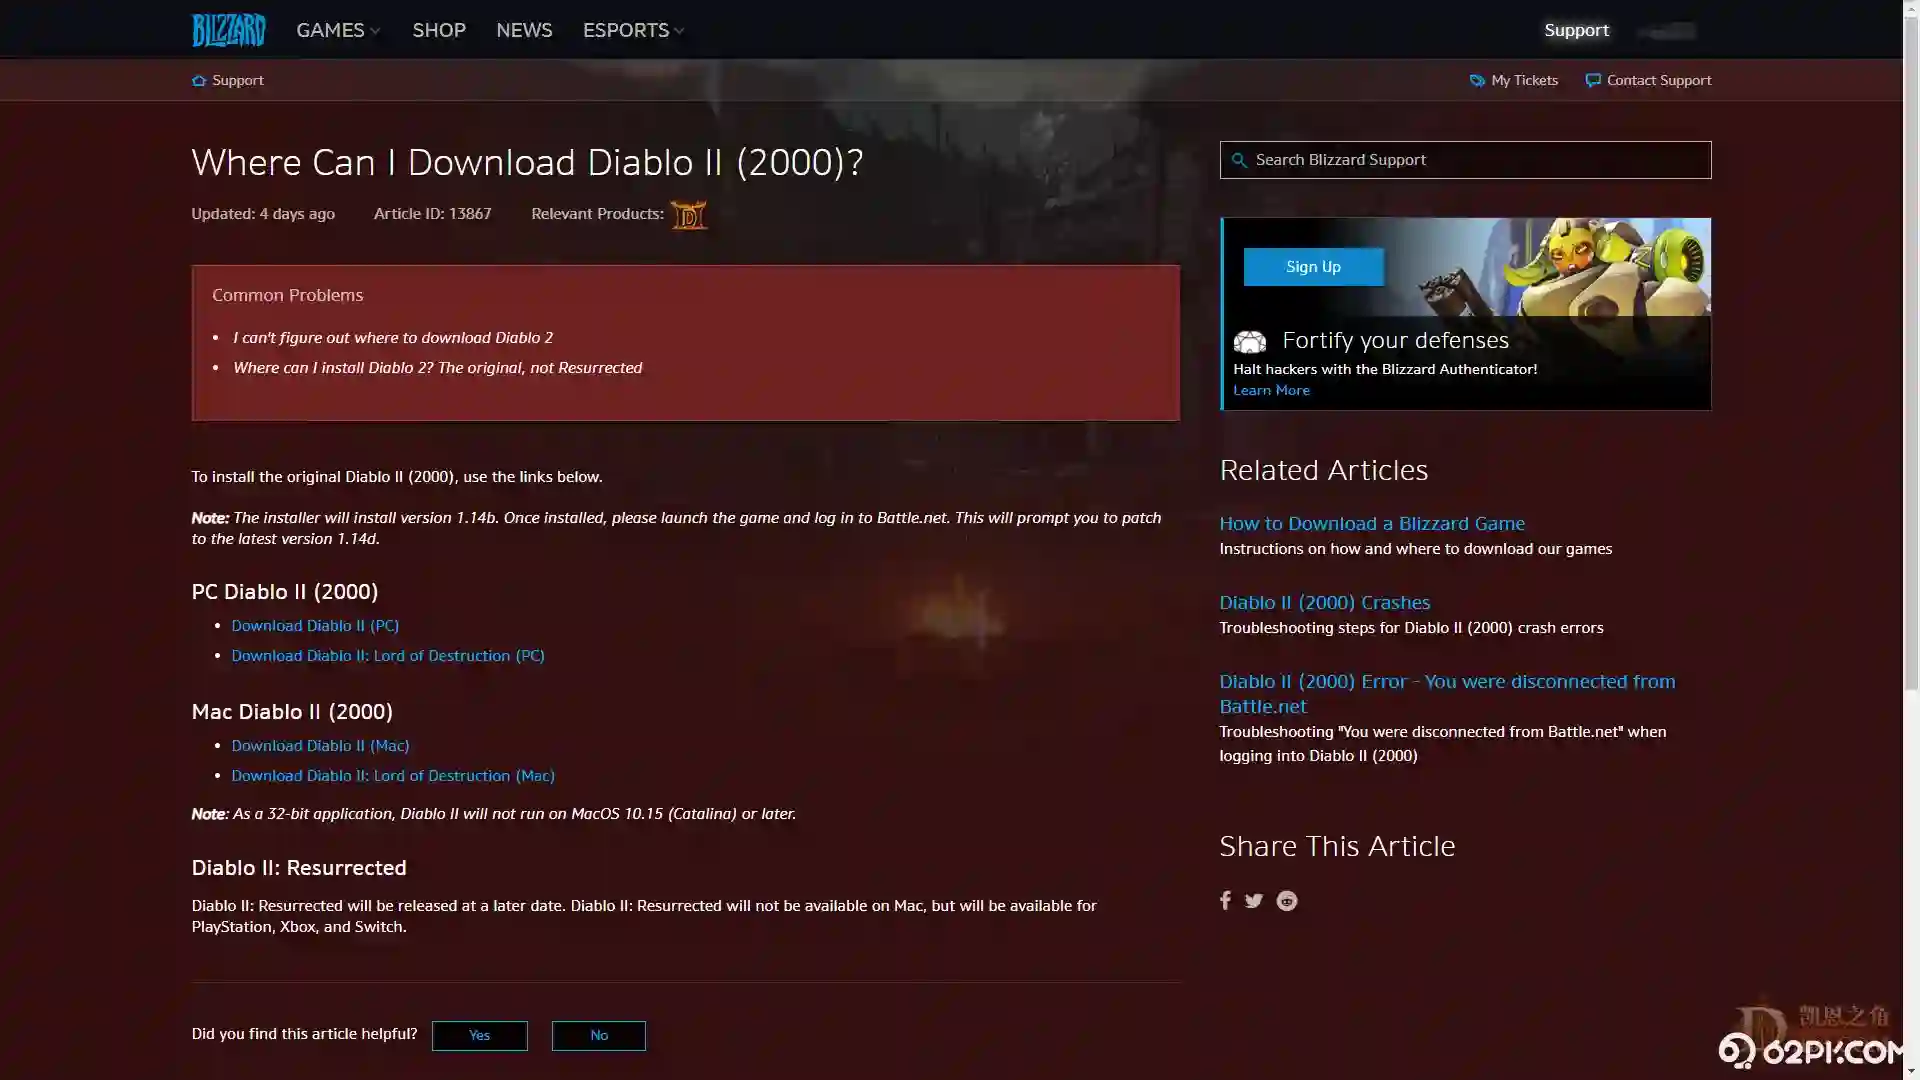Click the search magnifier icon
The image size is (1920, 1080).
pyautogui.click(x=1239, y=160)
